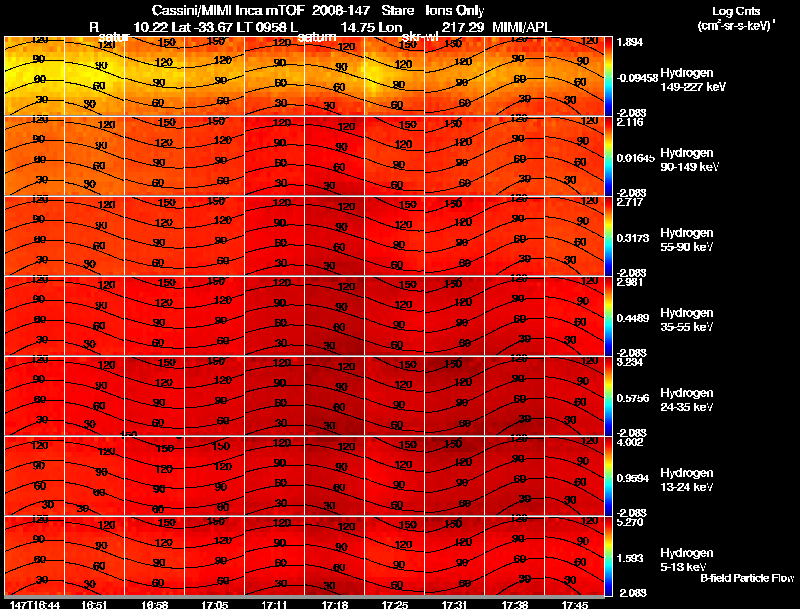Click the '2.717' colorbar maximum value

630,202
